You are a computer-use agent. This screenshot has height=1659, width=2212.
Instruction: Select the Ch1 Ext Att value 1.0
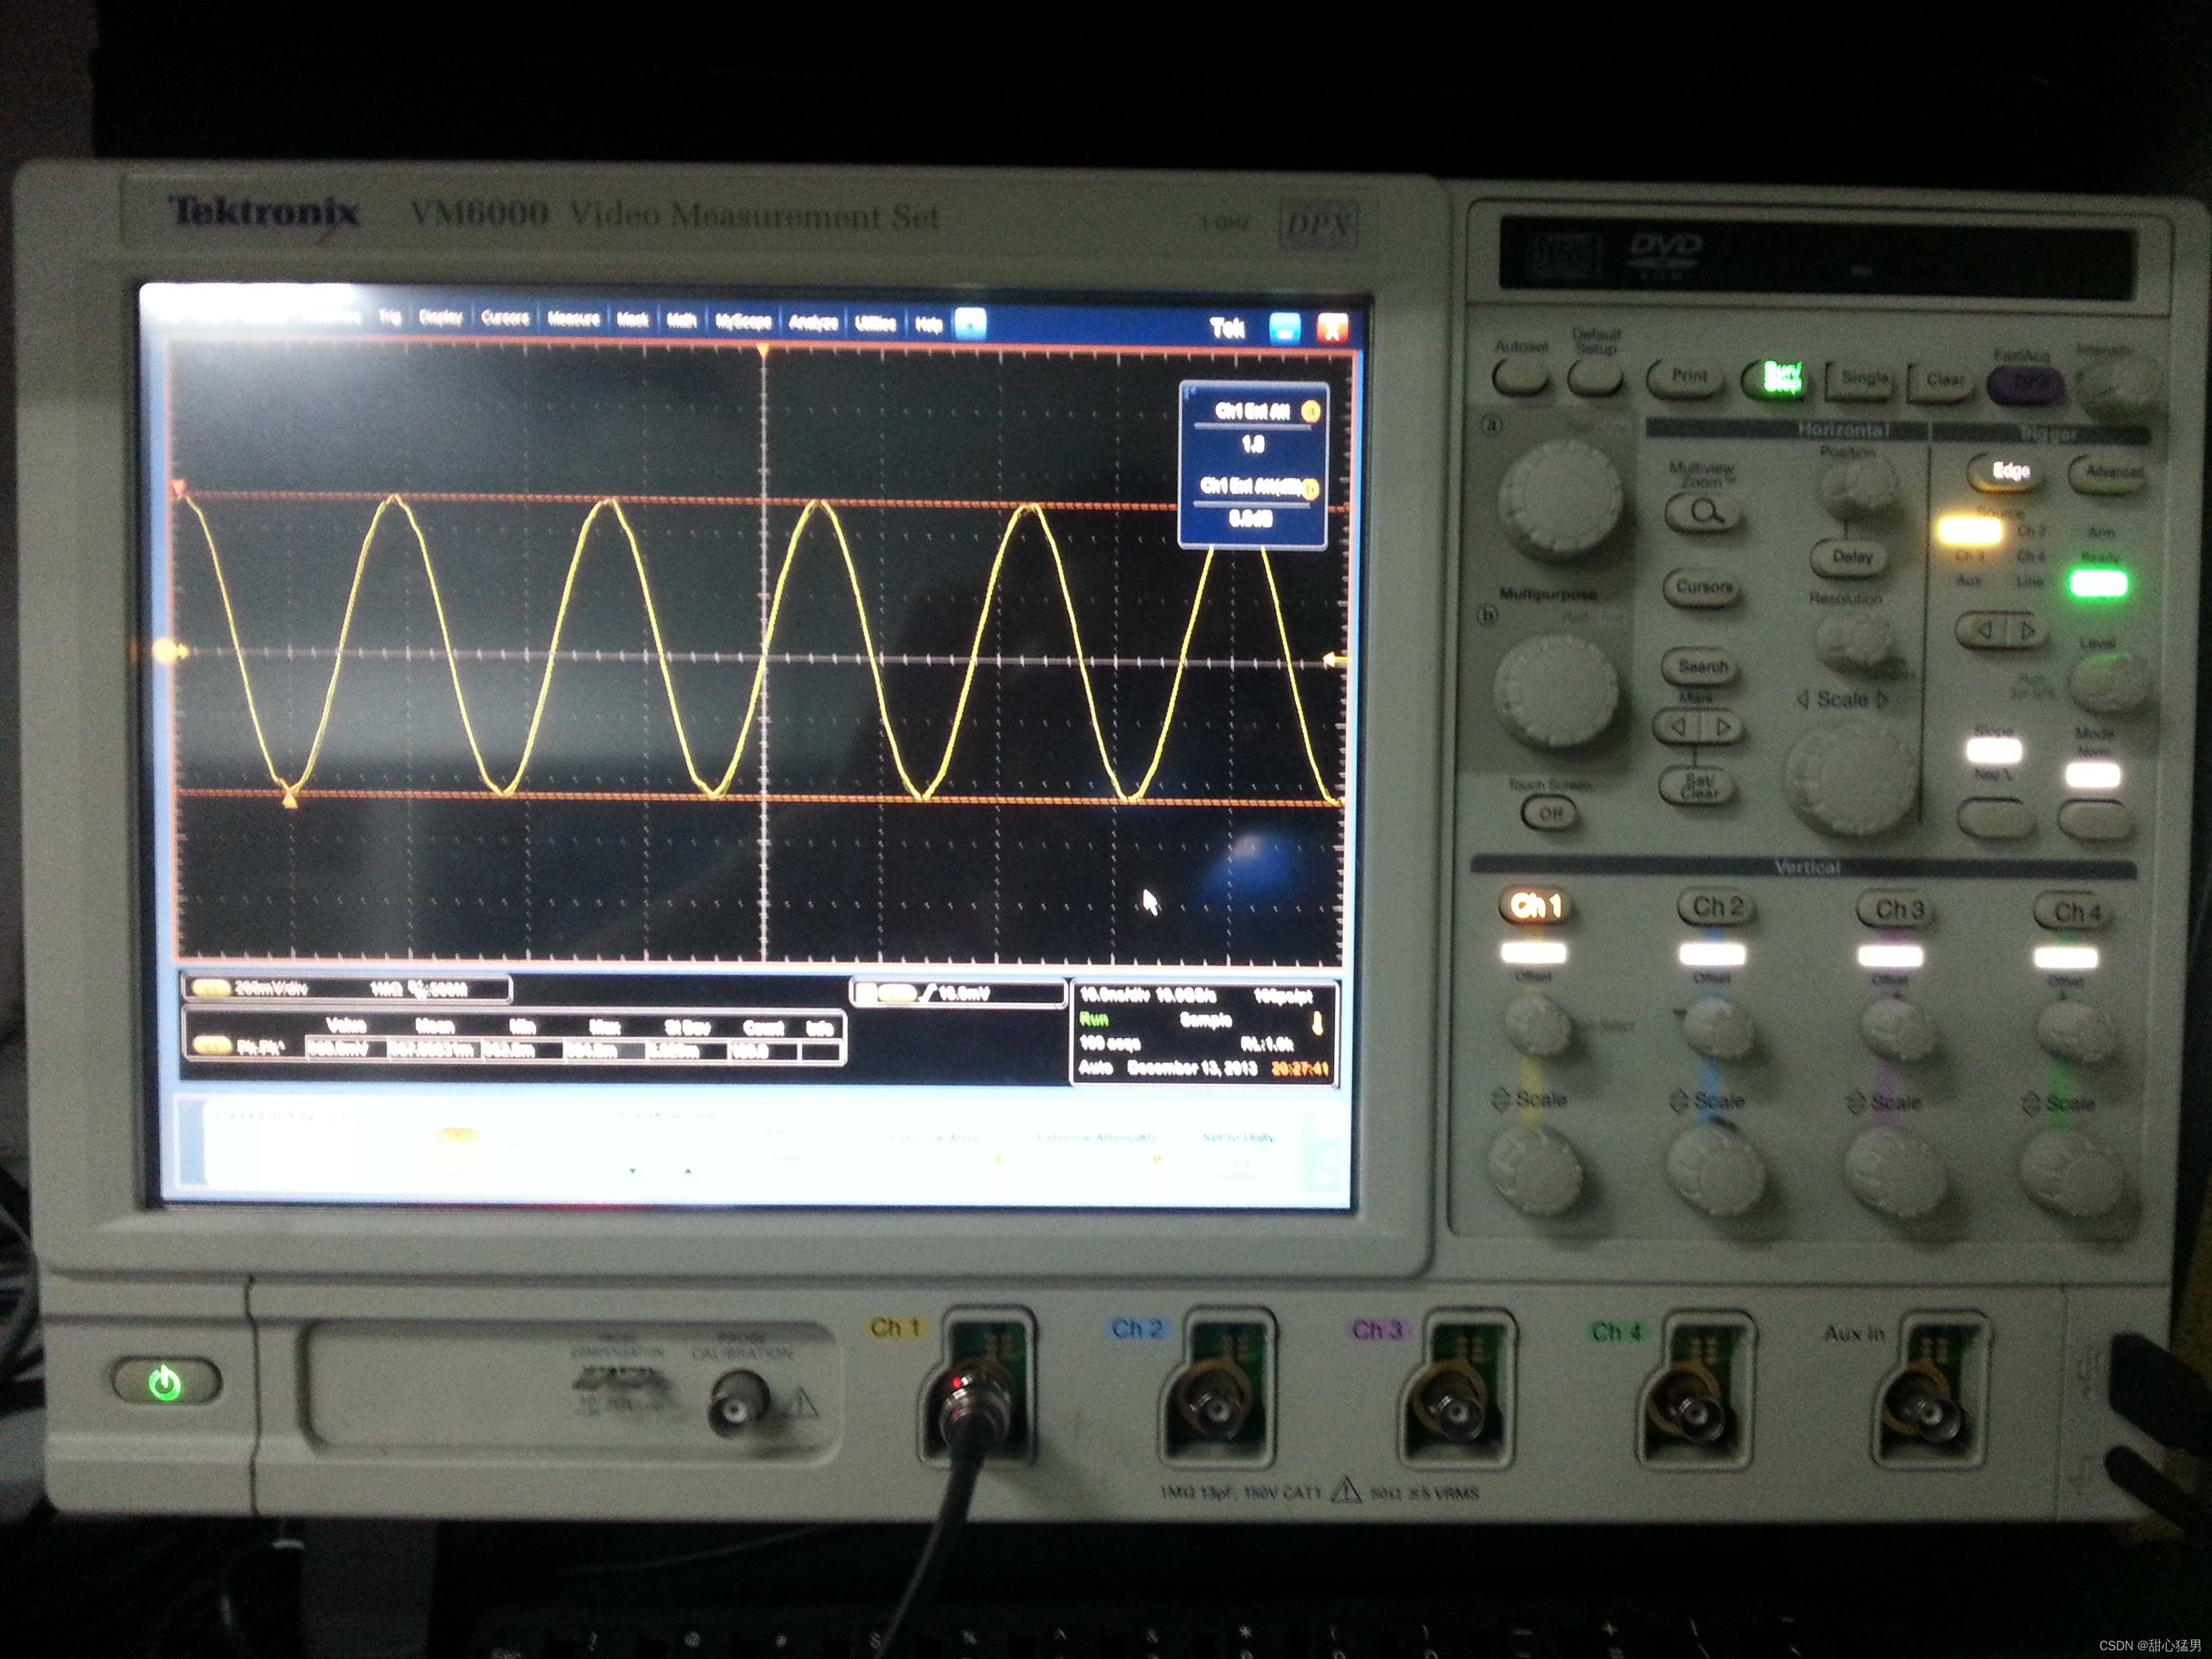pos(1253,444)
